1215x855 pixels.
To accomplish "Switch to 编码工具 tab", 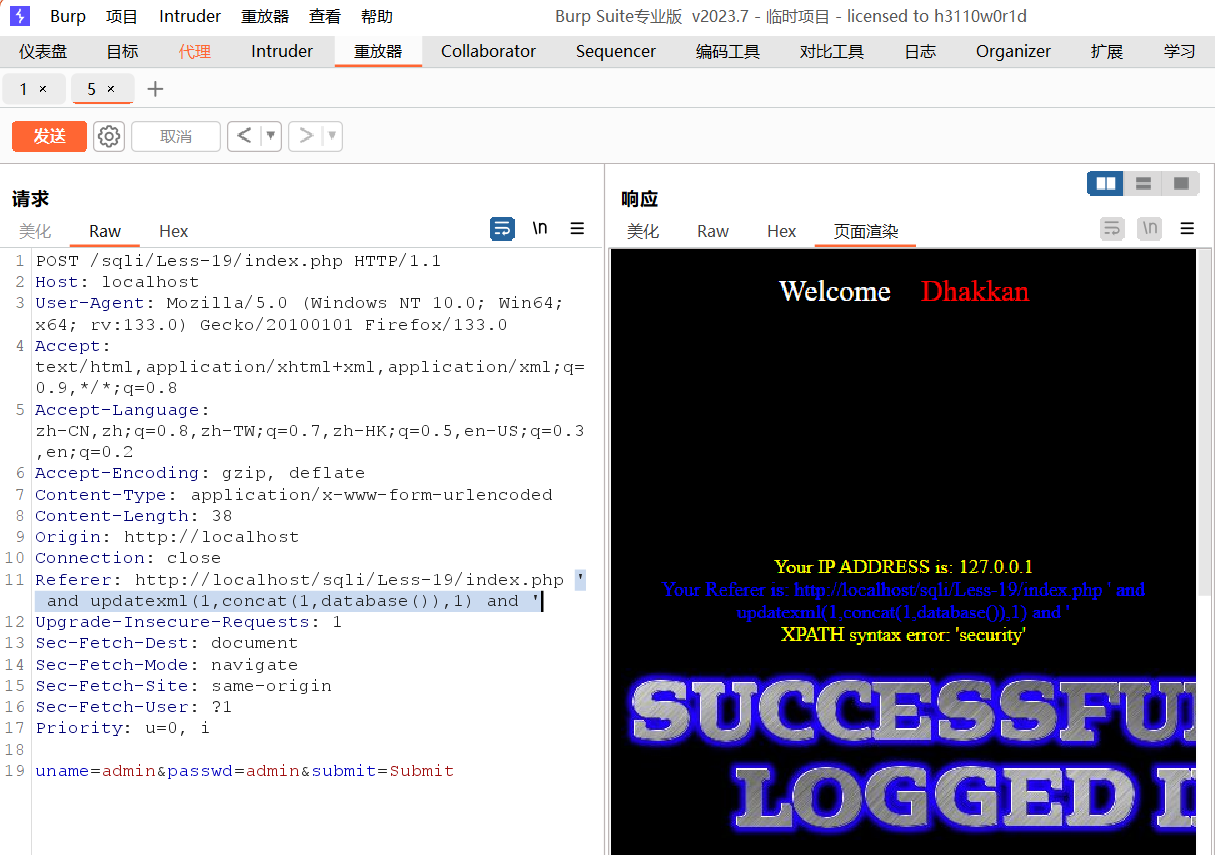I will point(728,51).
